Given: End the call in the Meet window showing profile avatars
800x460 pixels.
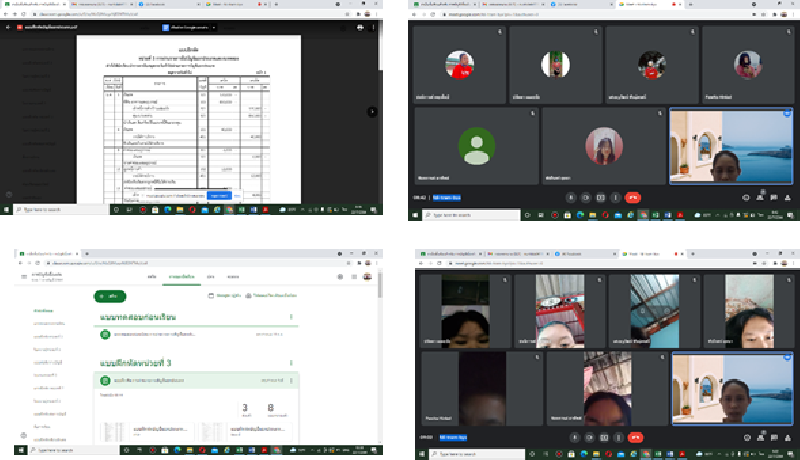Looking at the screenshot, I should pos(632,198).
